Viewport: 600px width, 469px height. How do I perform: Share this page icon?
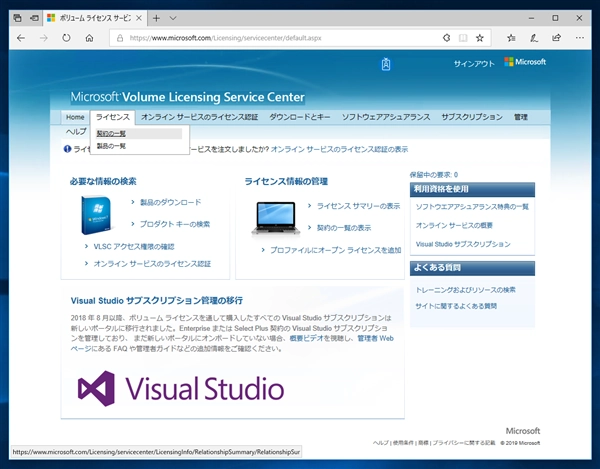556,38
